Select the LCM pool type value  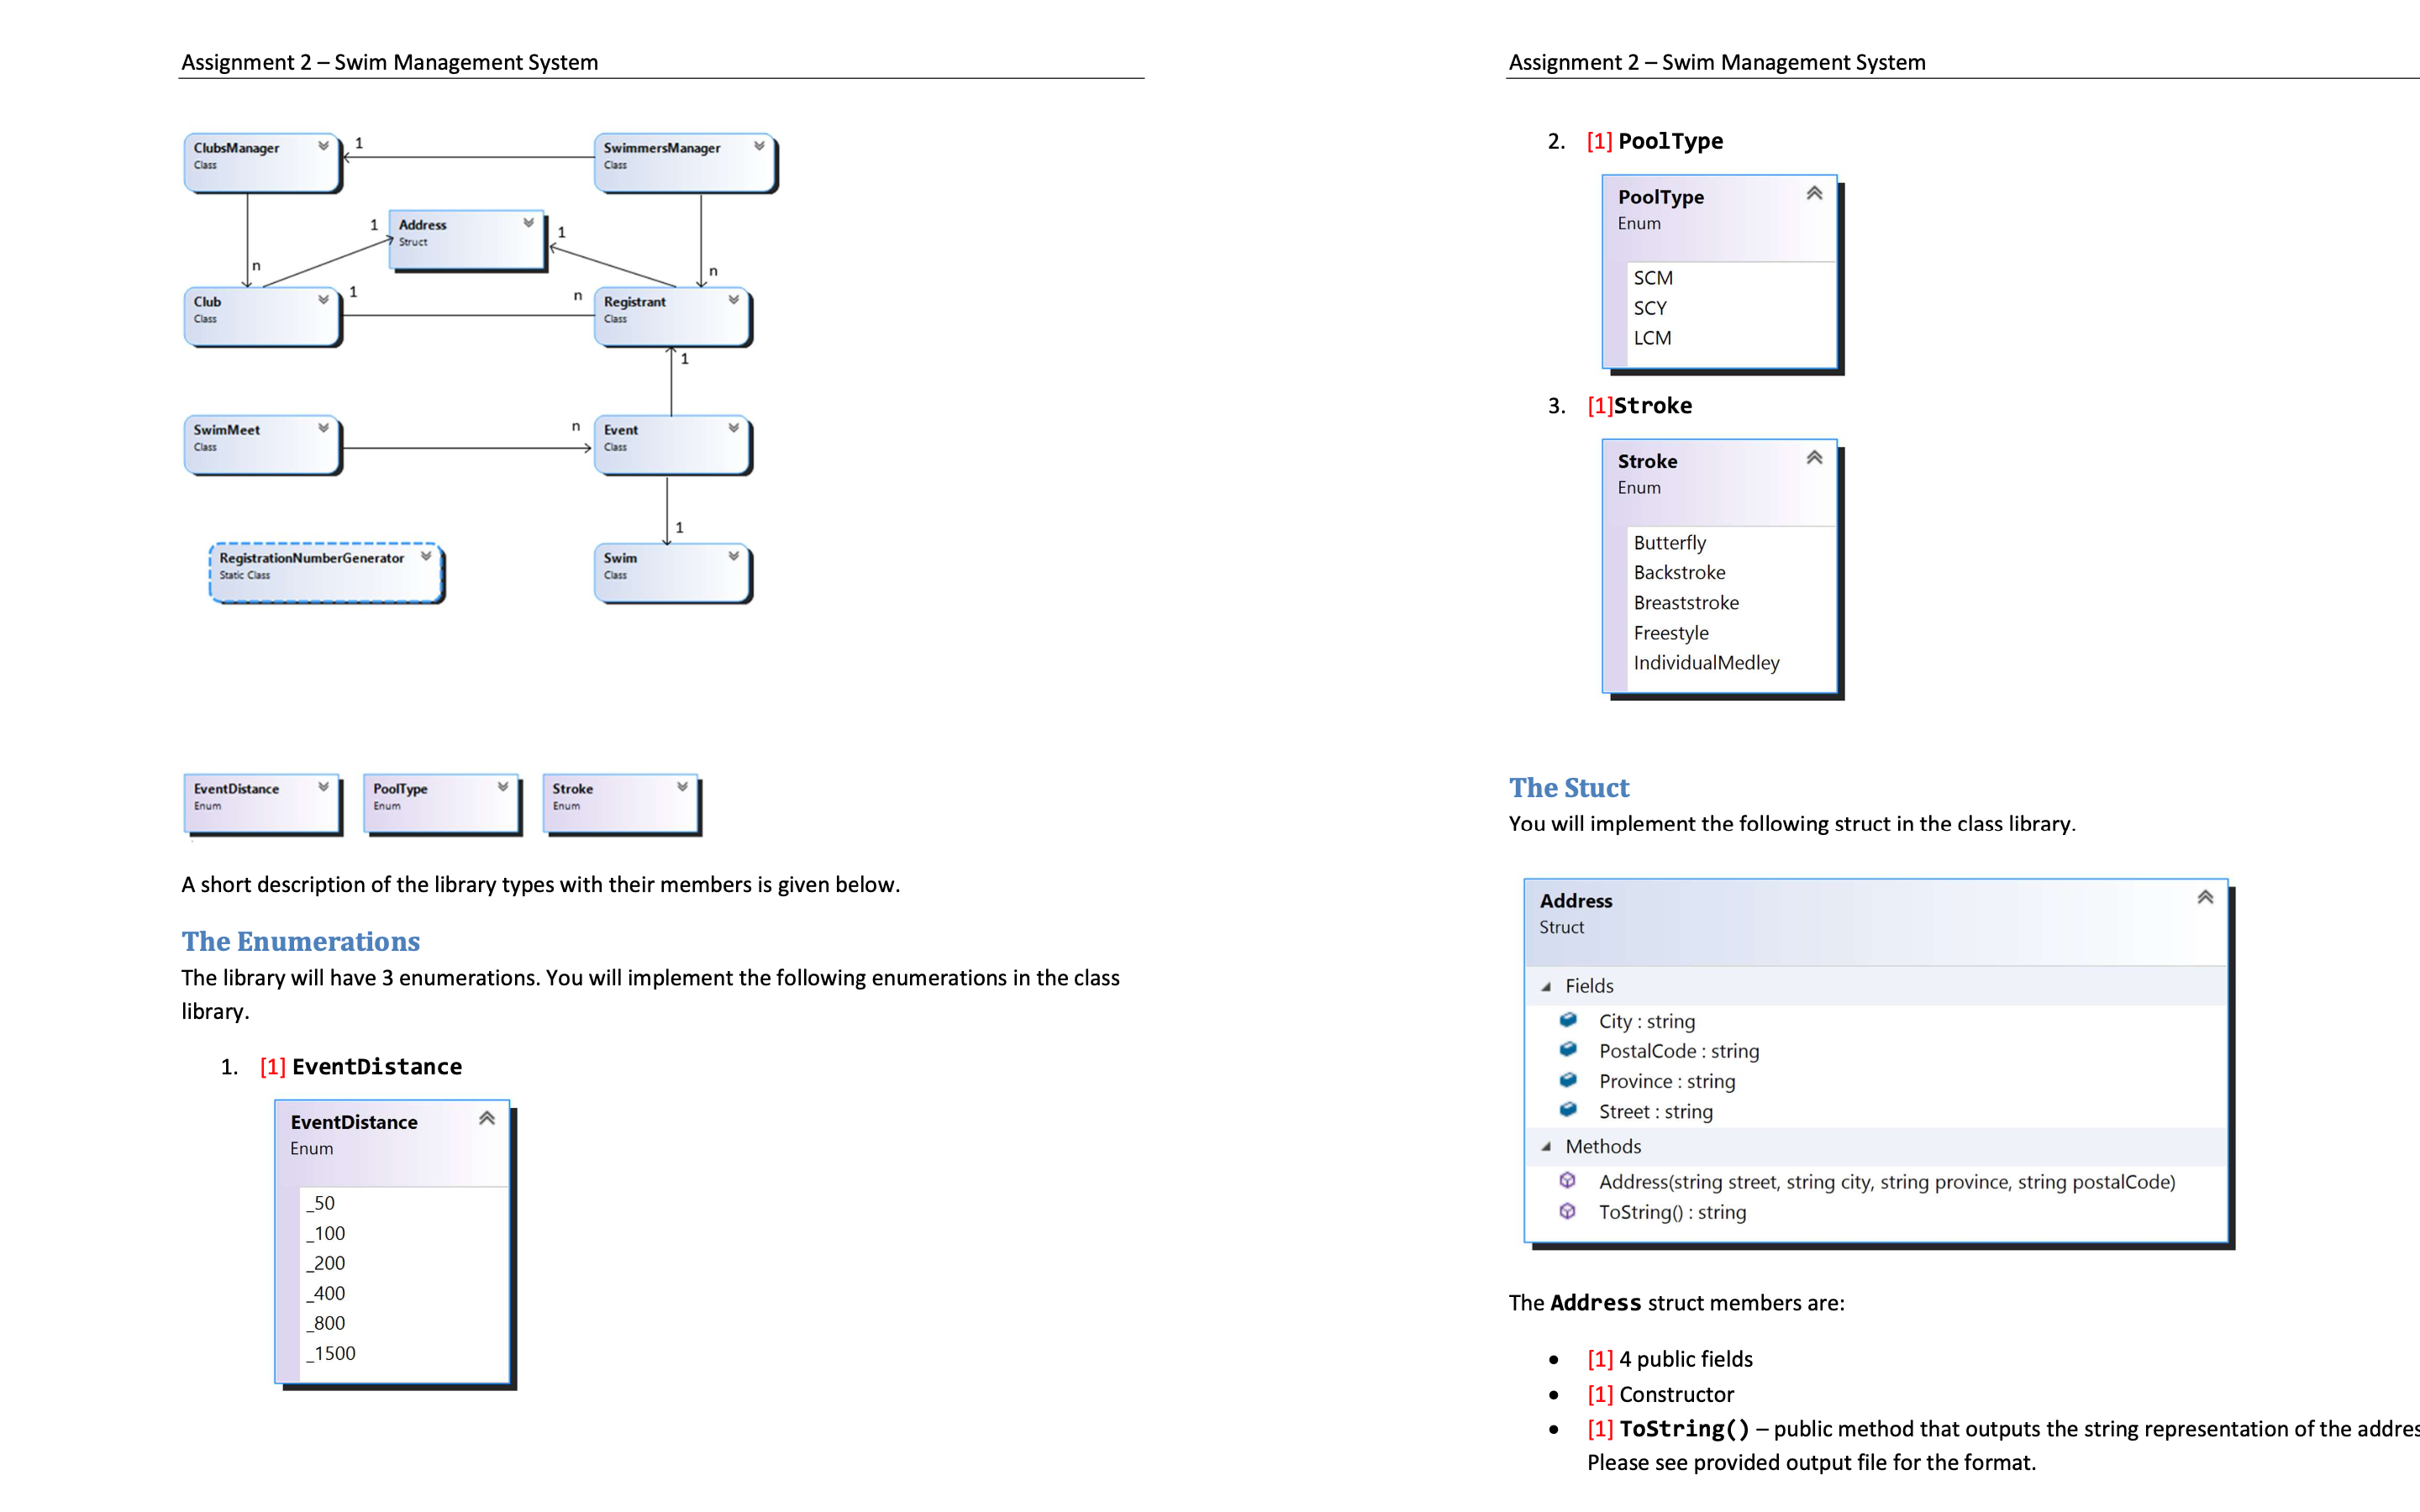[x=1652, y=338]
